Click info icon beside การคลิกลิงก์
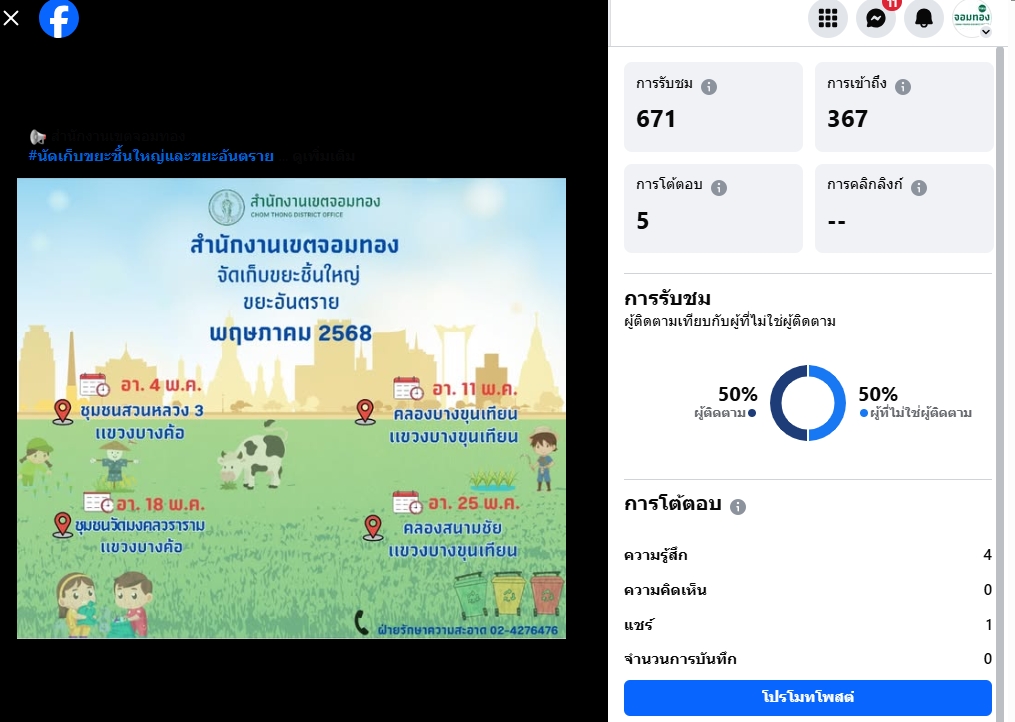Screen dimensions: 1015x722 click(919, 188)
